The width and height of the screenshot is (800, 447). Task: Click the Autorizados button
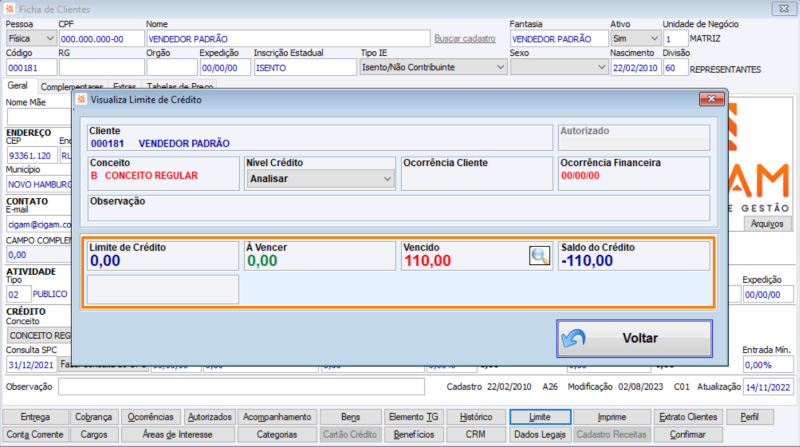(x=210, y=417)
